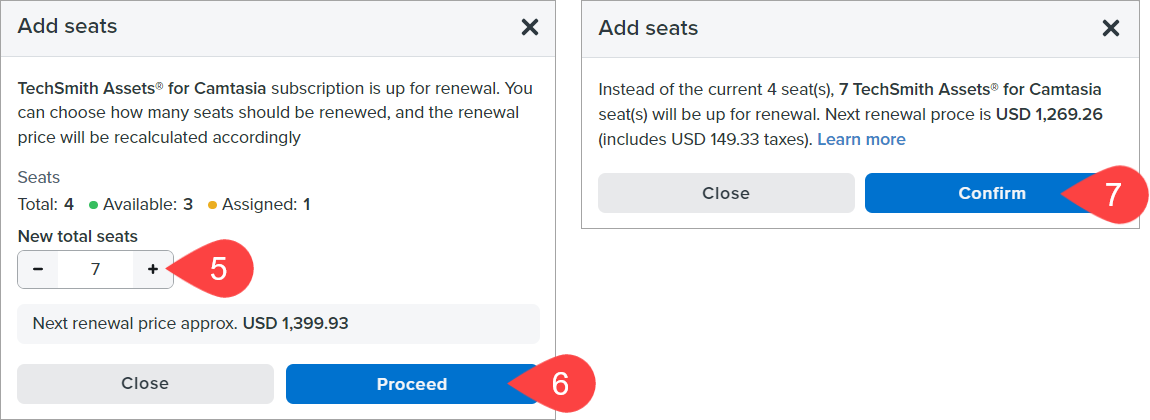Click the left dialog's Add seats title
The width and height of the screenshot is (1150, 420).
point(67,27)
